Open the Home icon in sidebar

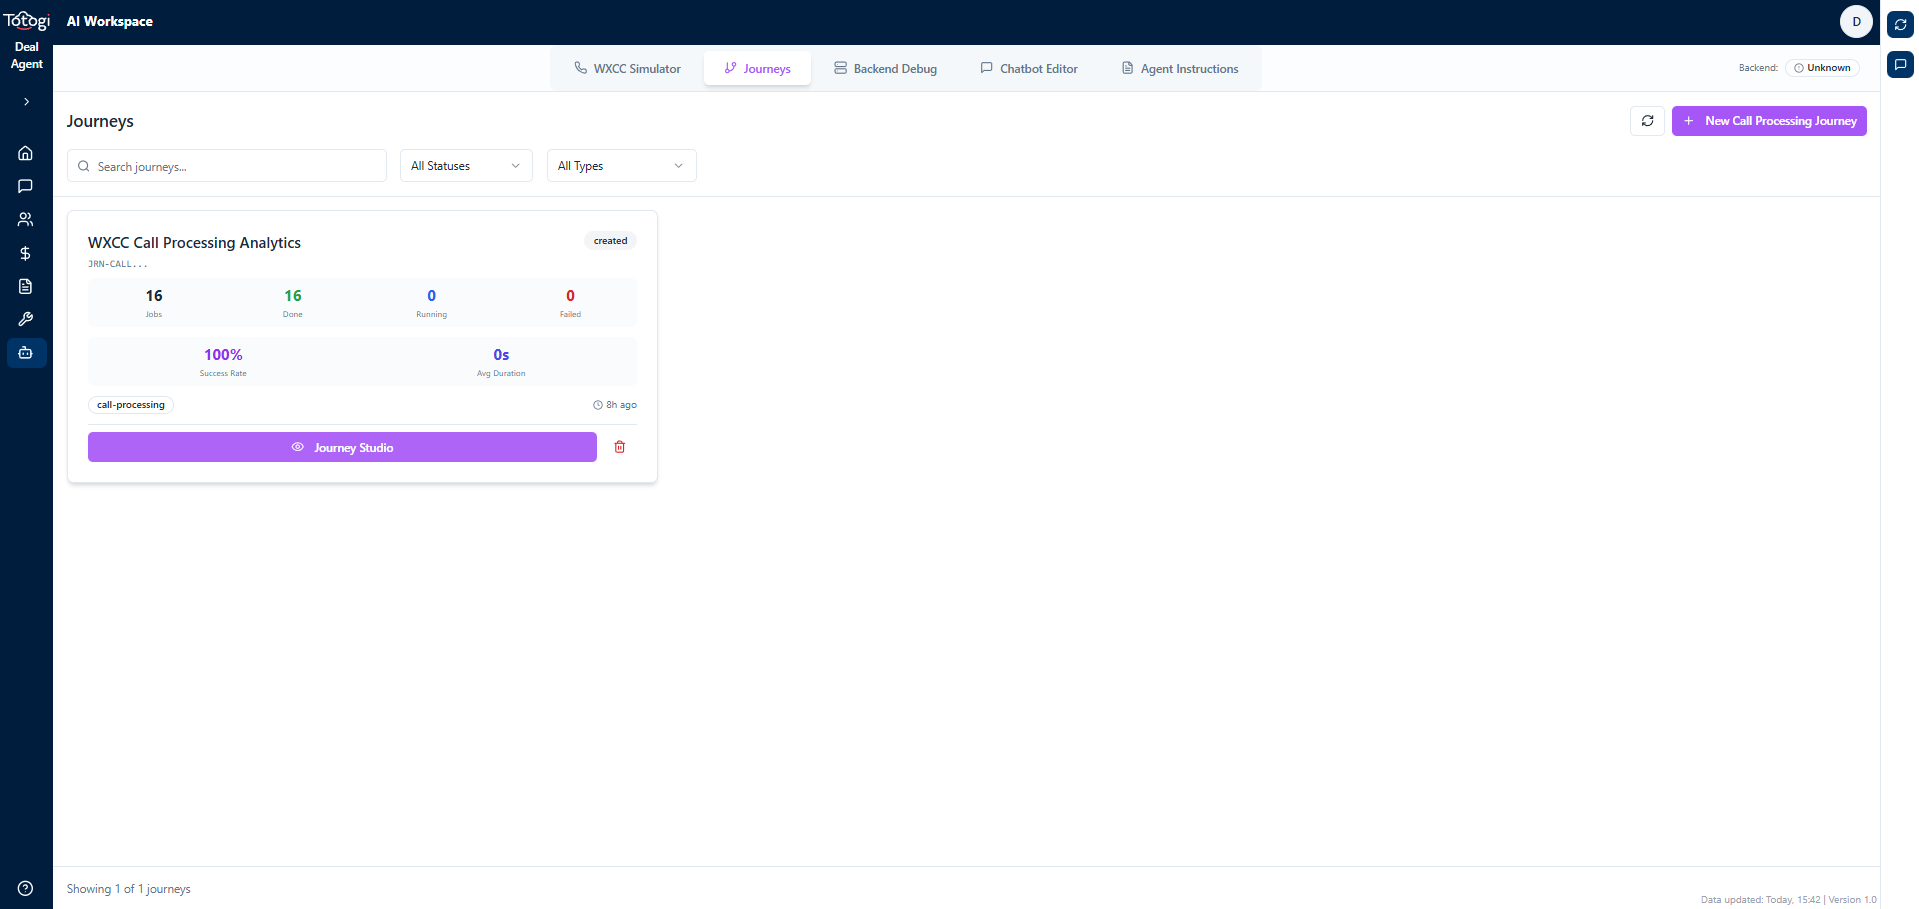click(26, 153)
